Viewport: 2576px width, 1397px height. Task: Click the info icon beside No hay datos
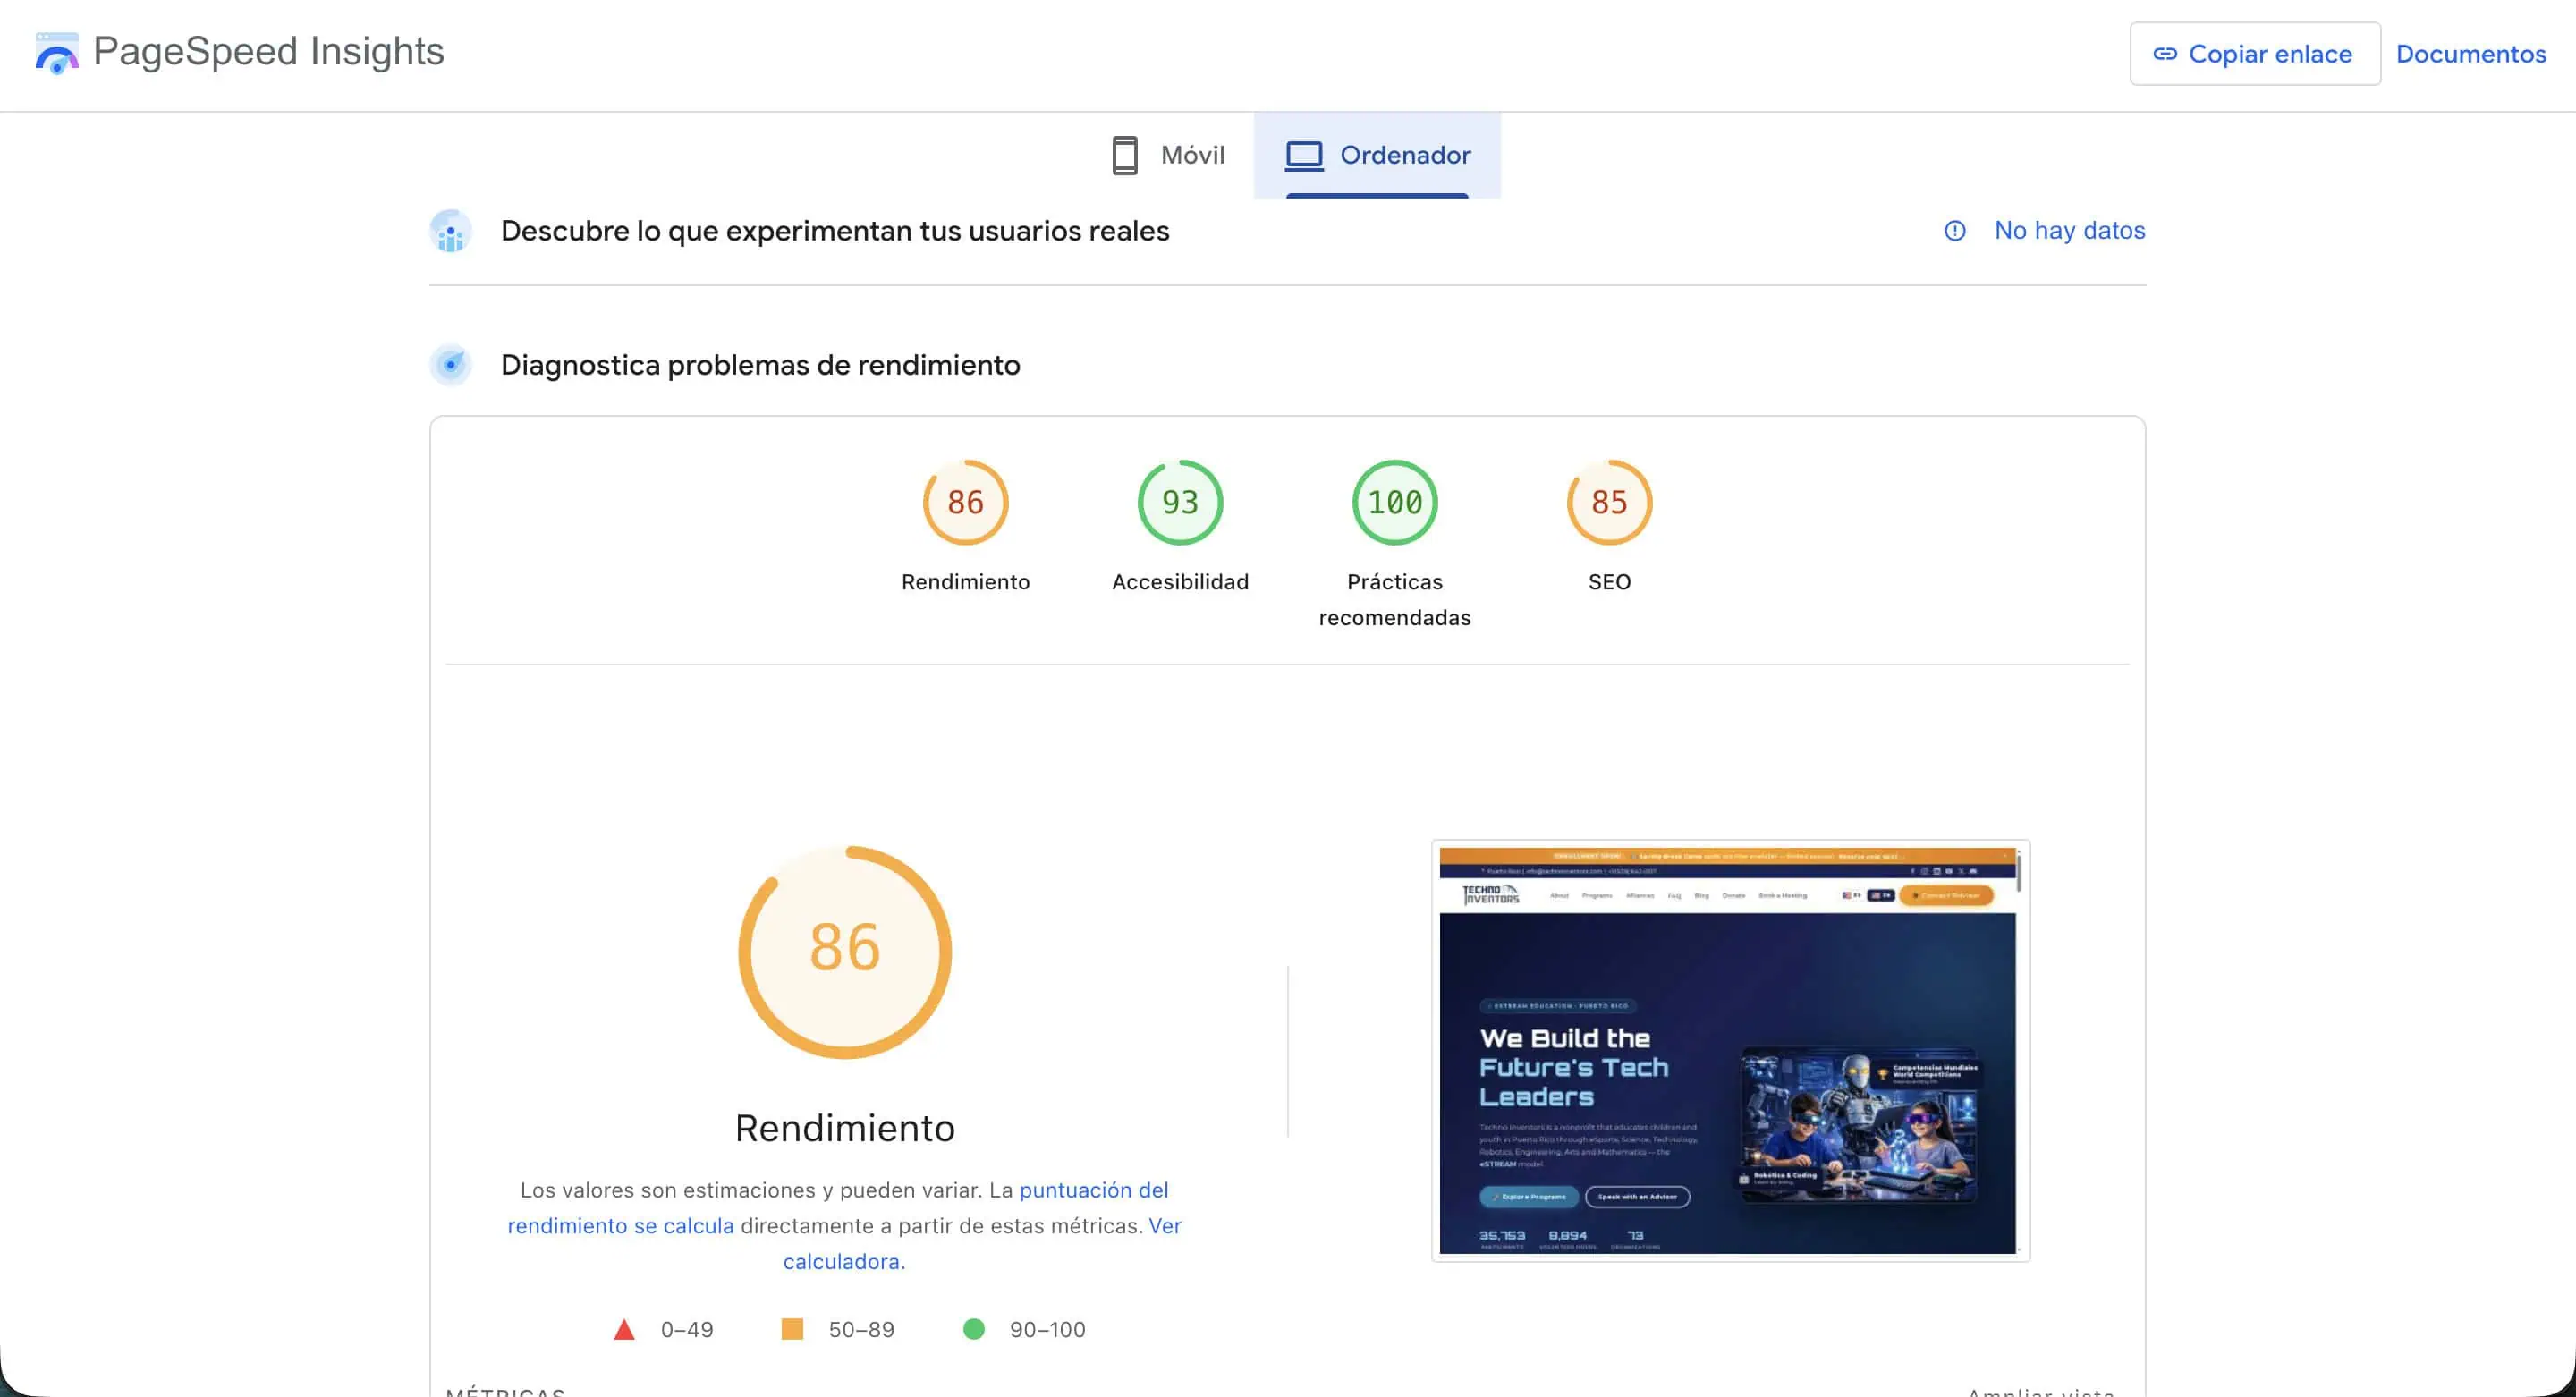click(x=1954, y=231)
